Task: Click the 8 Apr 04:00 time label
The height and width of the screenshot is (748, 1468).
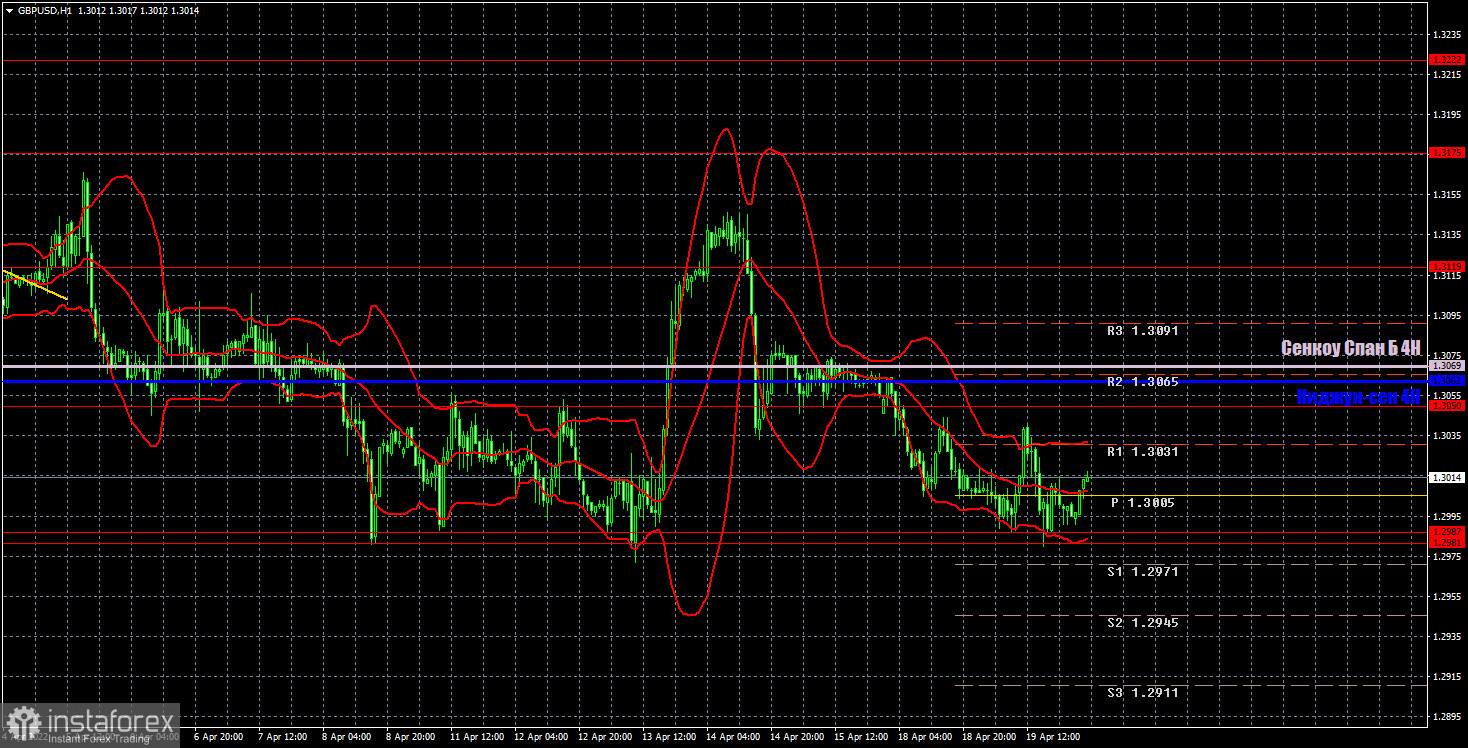Action: [x=345, y=736]
